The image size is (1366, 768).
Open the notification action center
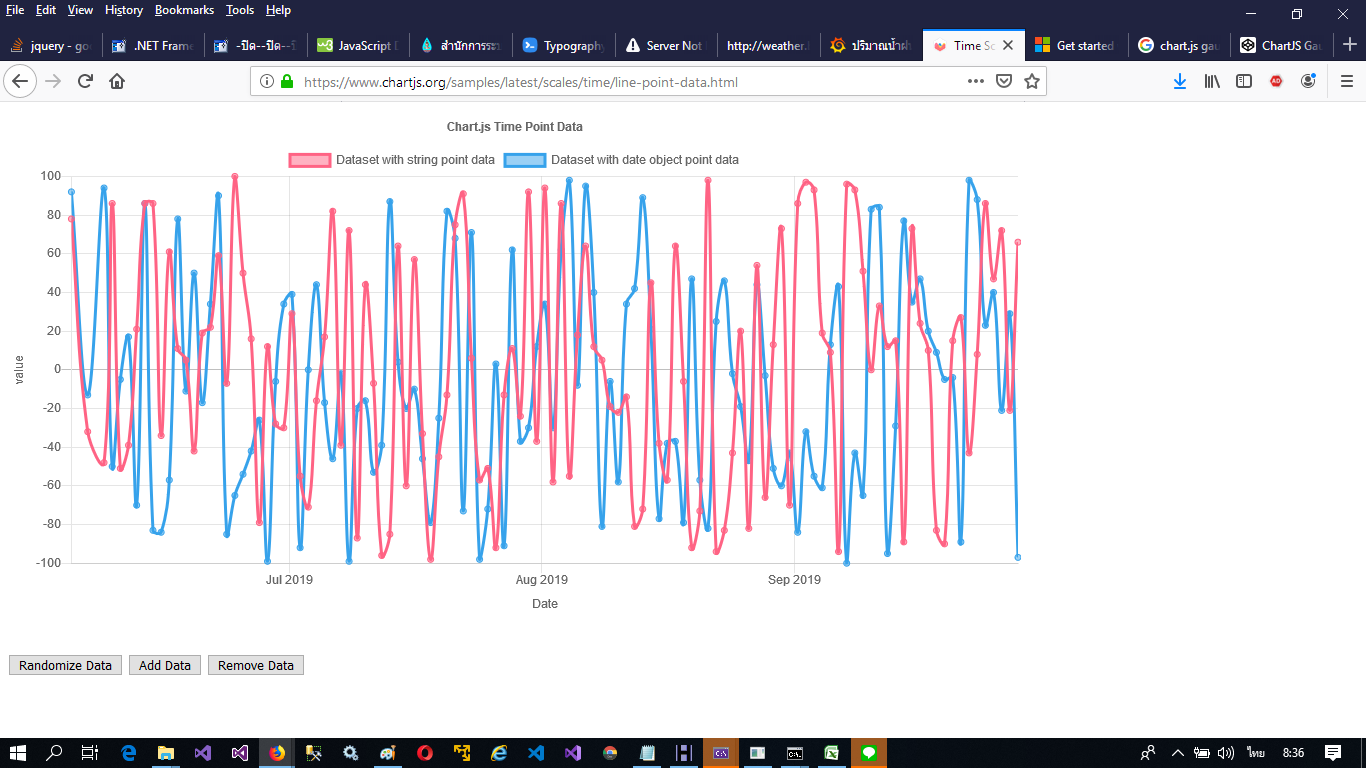coord(1333,753)
